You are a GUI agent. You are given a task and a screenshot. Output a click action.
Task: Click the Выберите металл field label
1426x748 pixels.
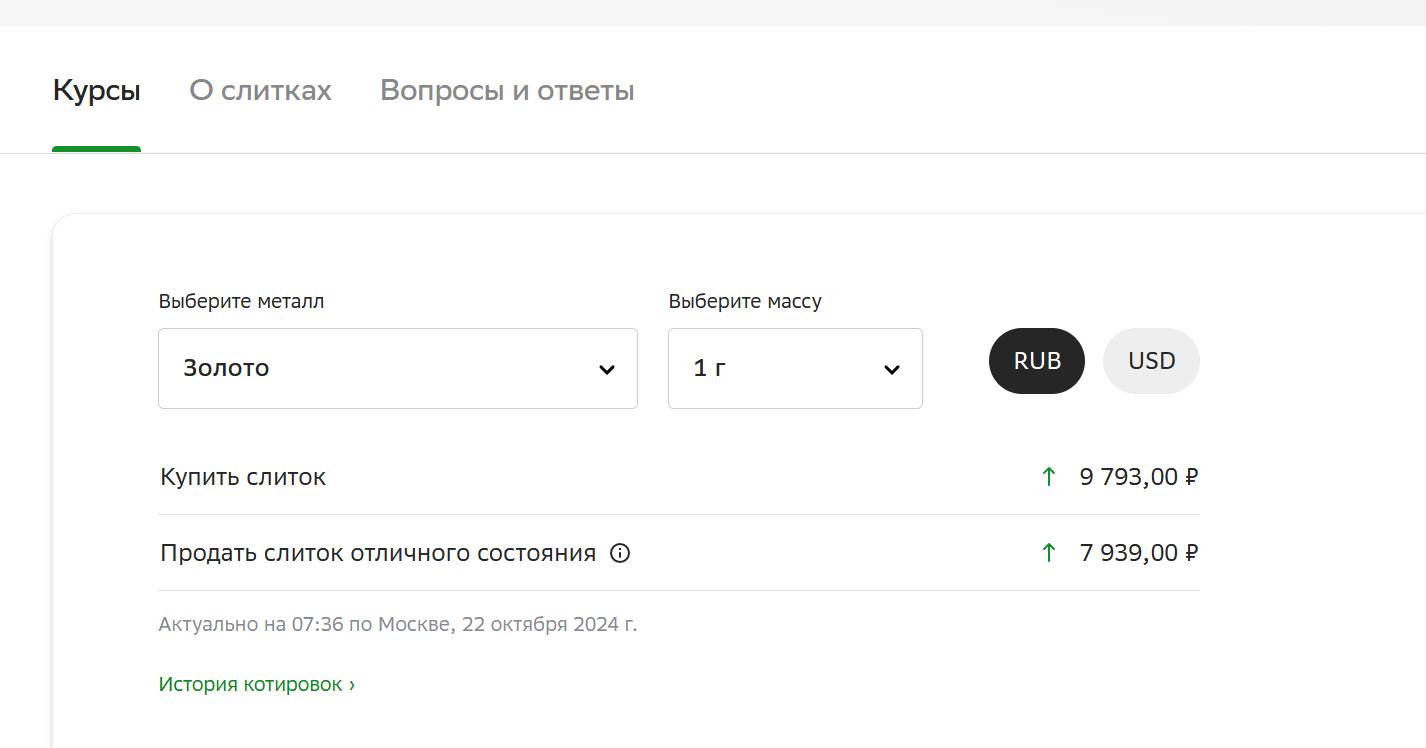(x=241, y=301)
